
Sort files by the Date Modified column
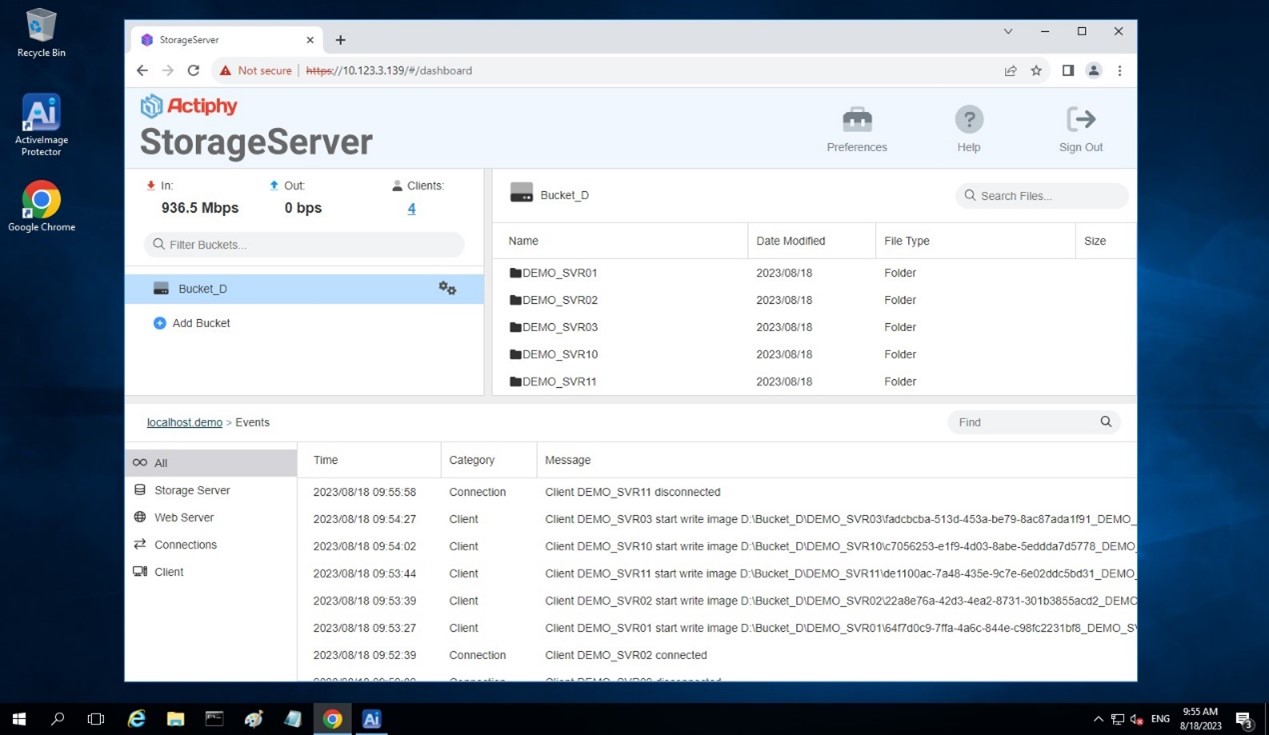tap(790, 240)
